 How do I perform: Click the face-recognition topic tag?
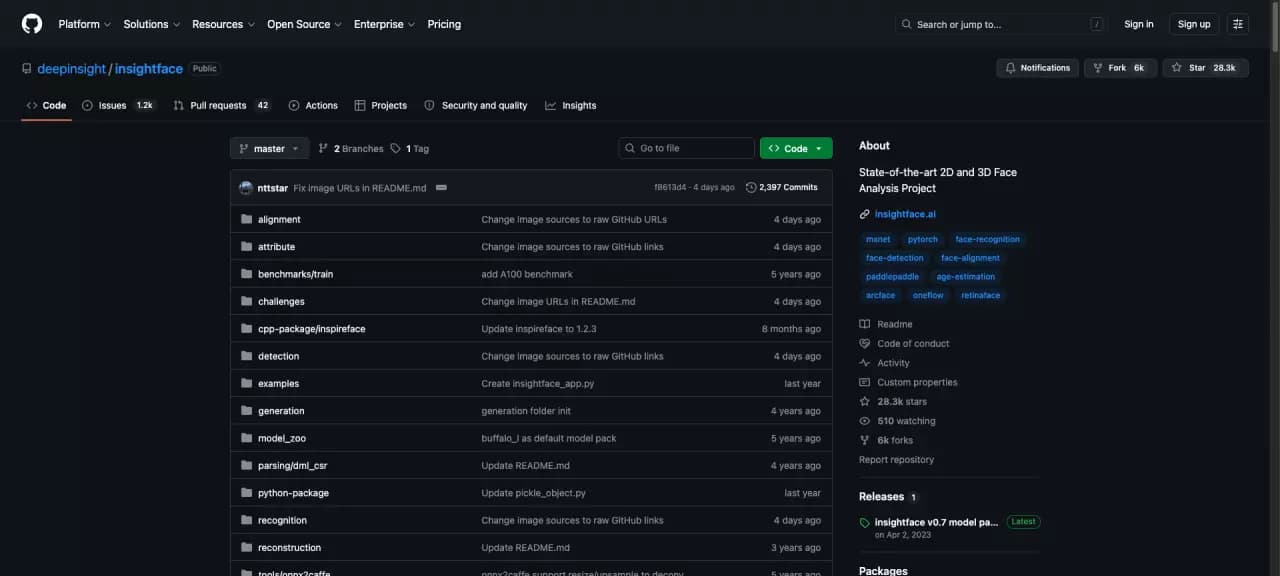(988, 239)
